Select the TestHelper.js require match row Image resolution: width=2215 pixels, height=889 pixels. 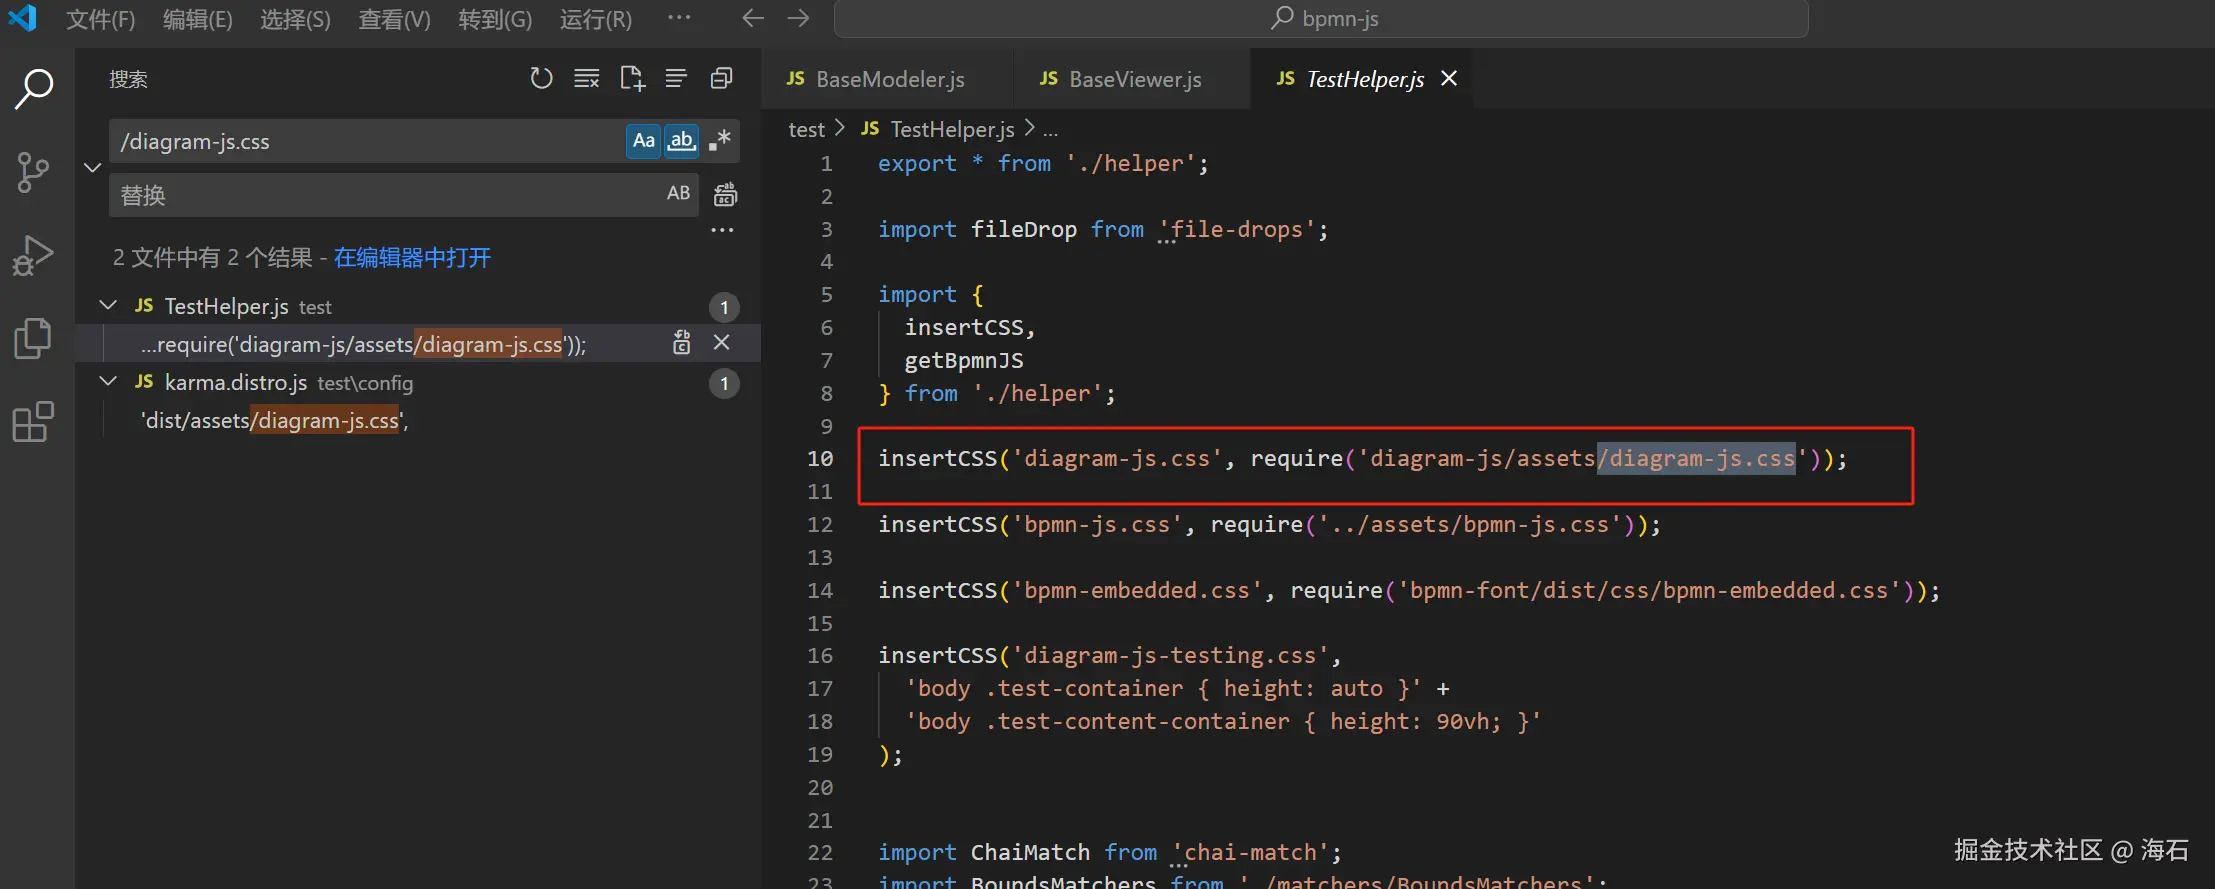point(418,343)
